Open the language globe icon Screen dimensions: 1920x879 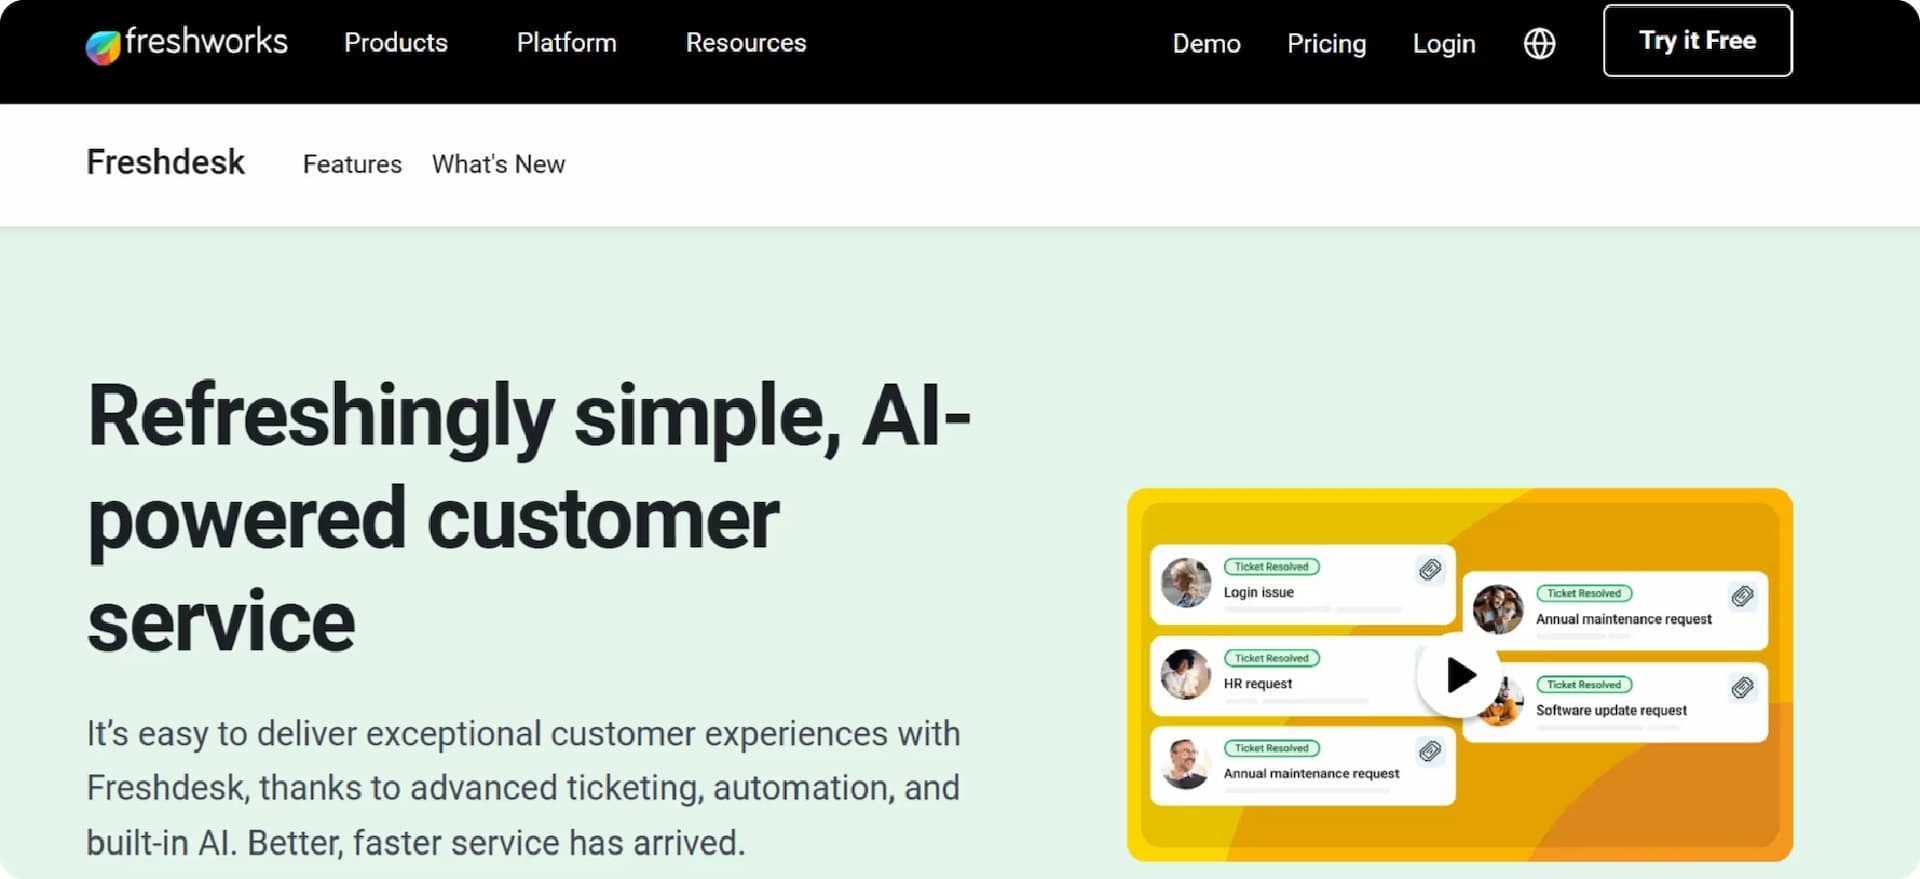pos(1539,43)
